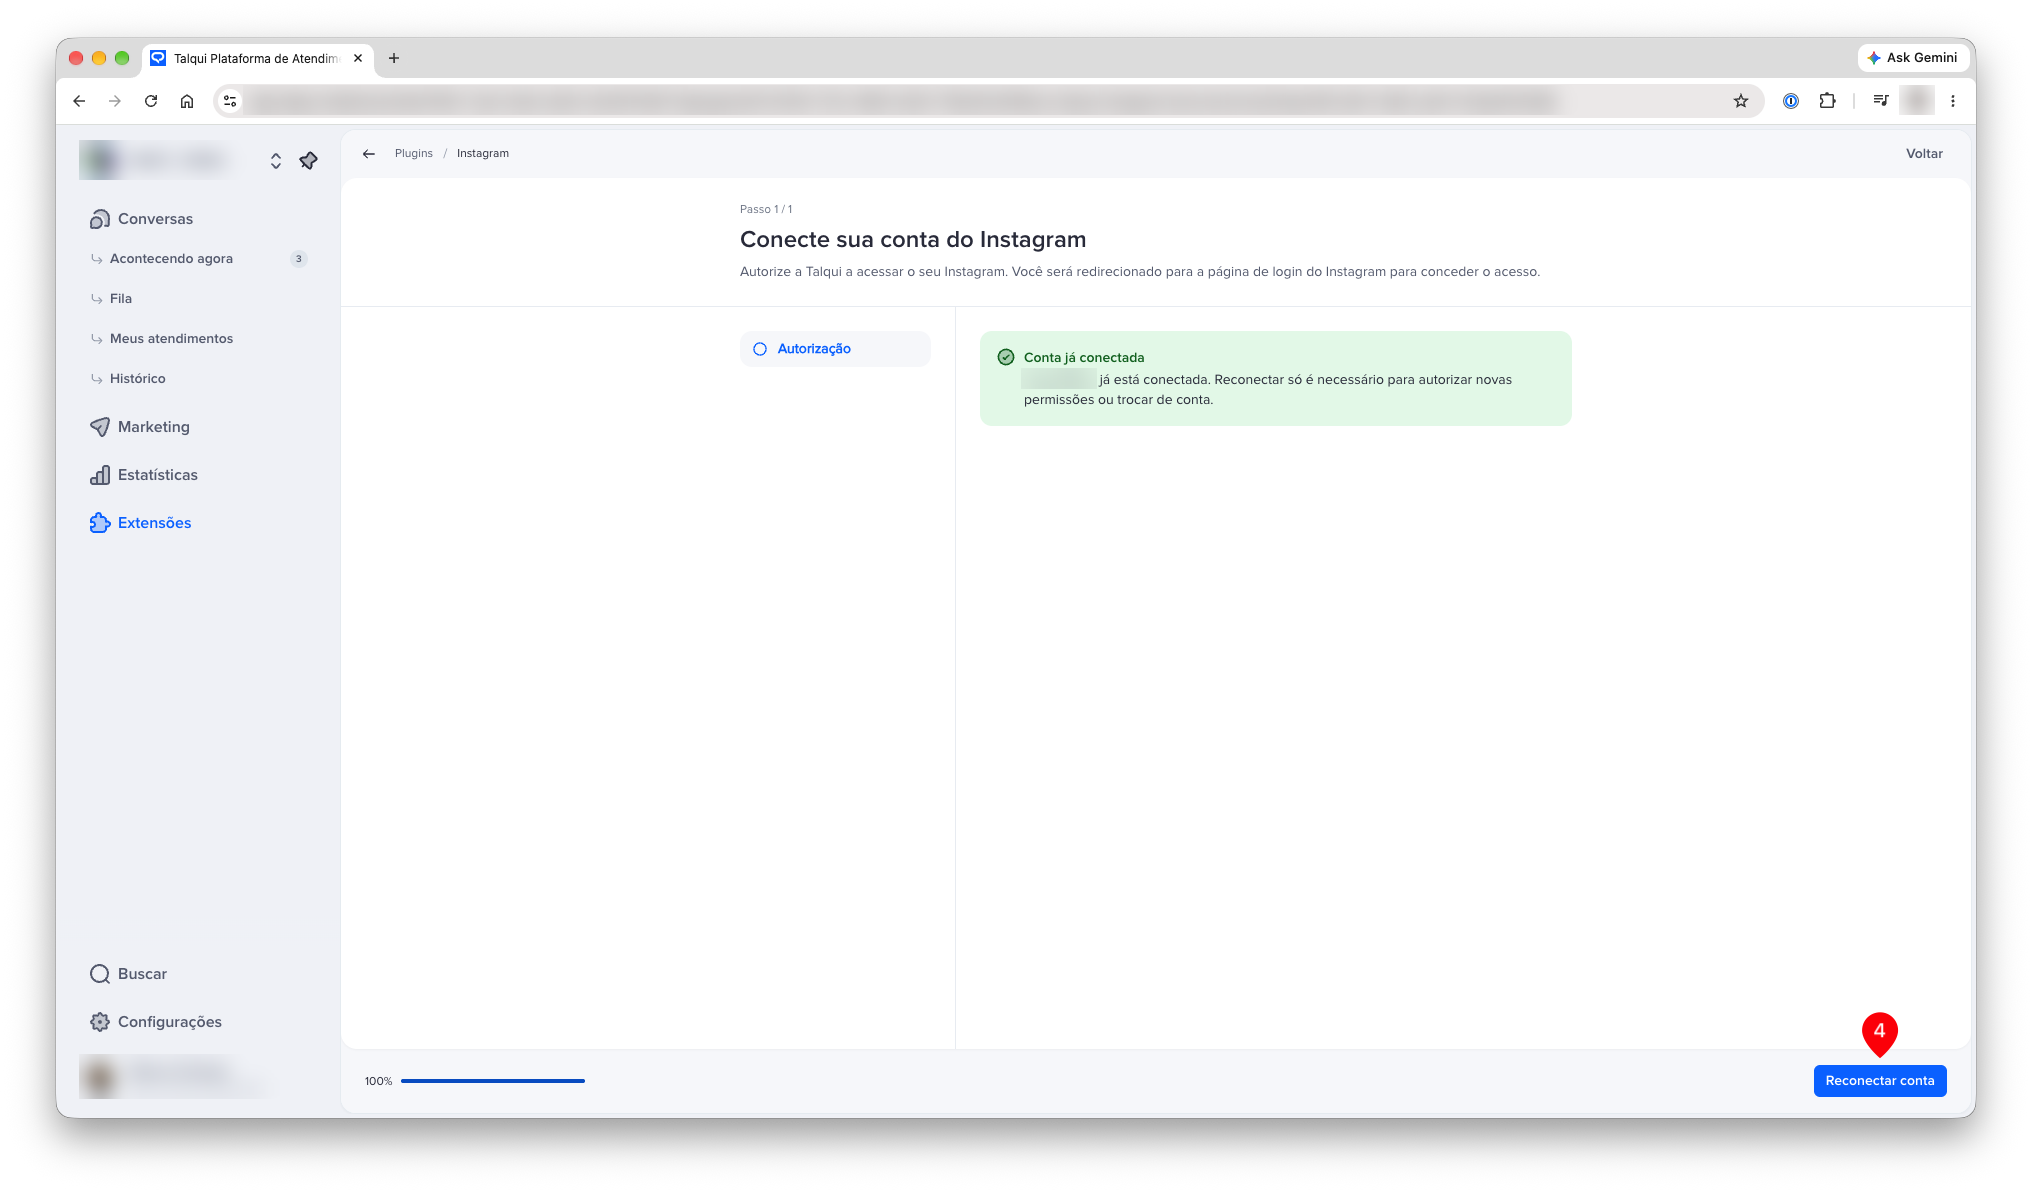Select the Talqui Plataforma tab
The image size is (2032, 1192).
click(x=258, y=58)
